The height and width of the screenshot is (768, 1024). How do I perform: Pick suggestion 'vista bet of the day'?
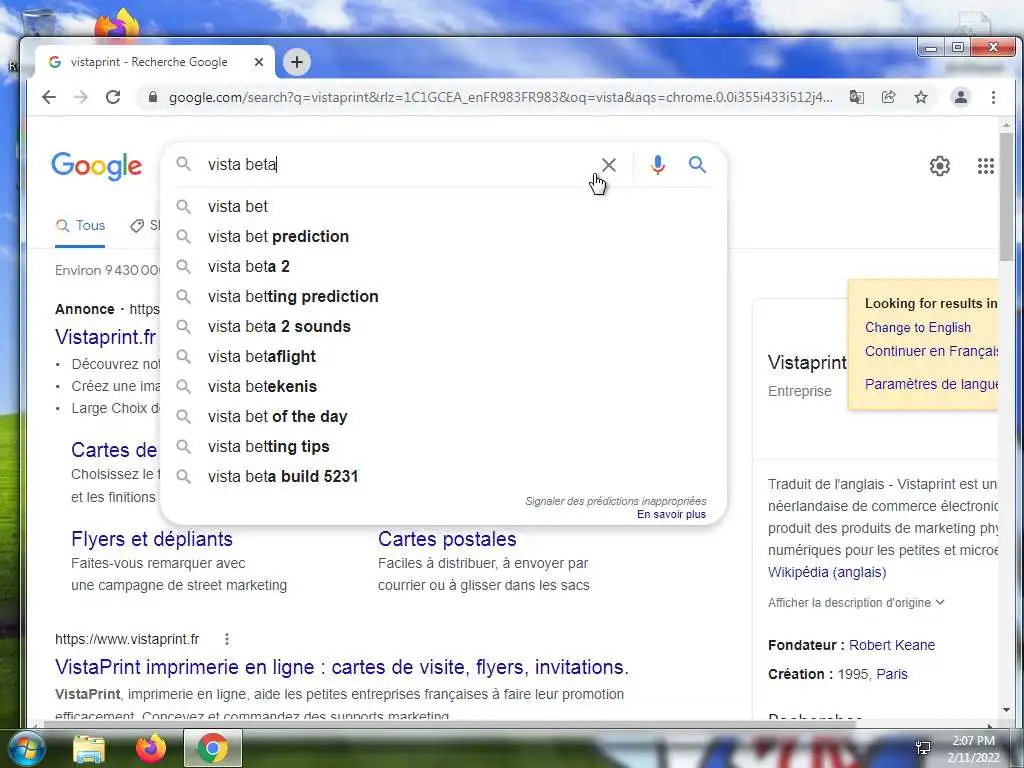(x=443, y=417)
